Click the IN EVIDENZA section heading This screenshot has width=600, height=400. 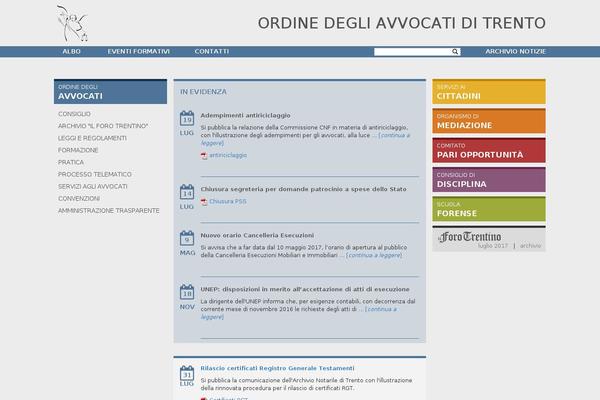tap(203, 92)
